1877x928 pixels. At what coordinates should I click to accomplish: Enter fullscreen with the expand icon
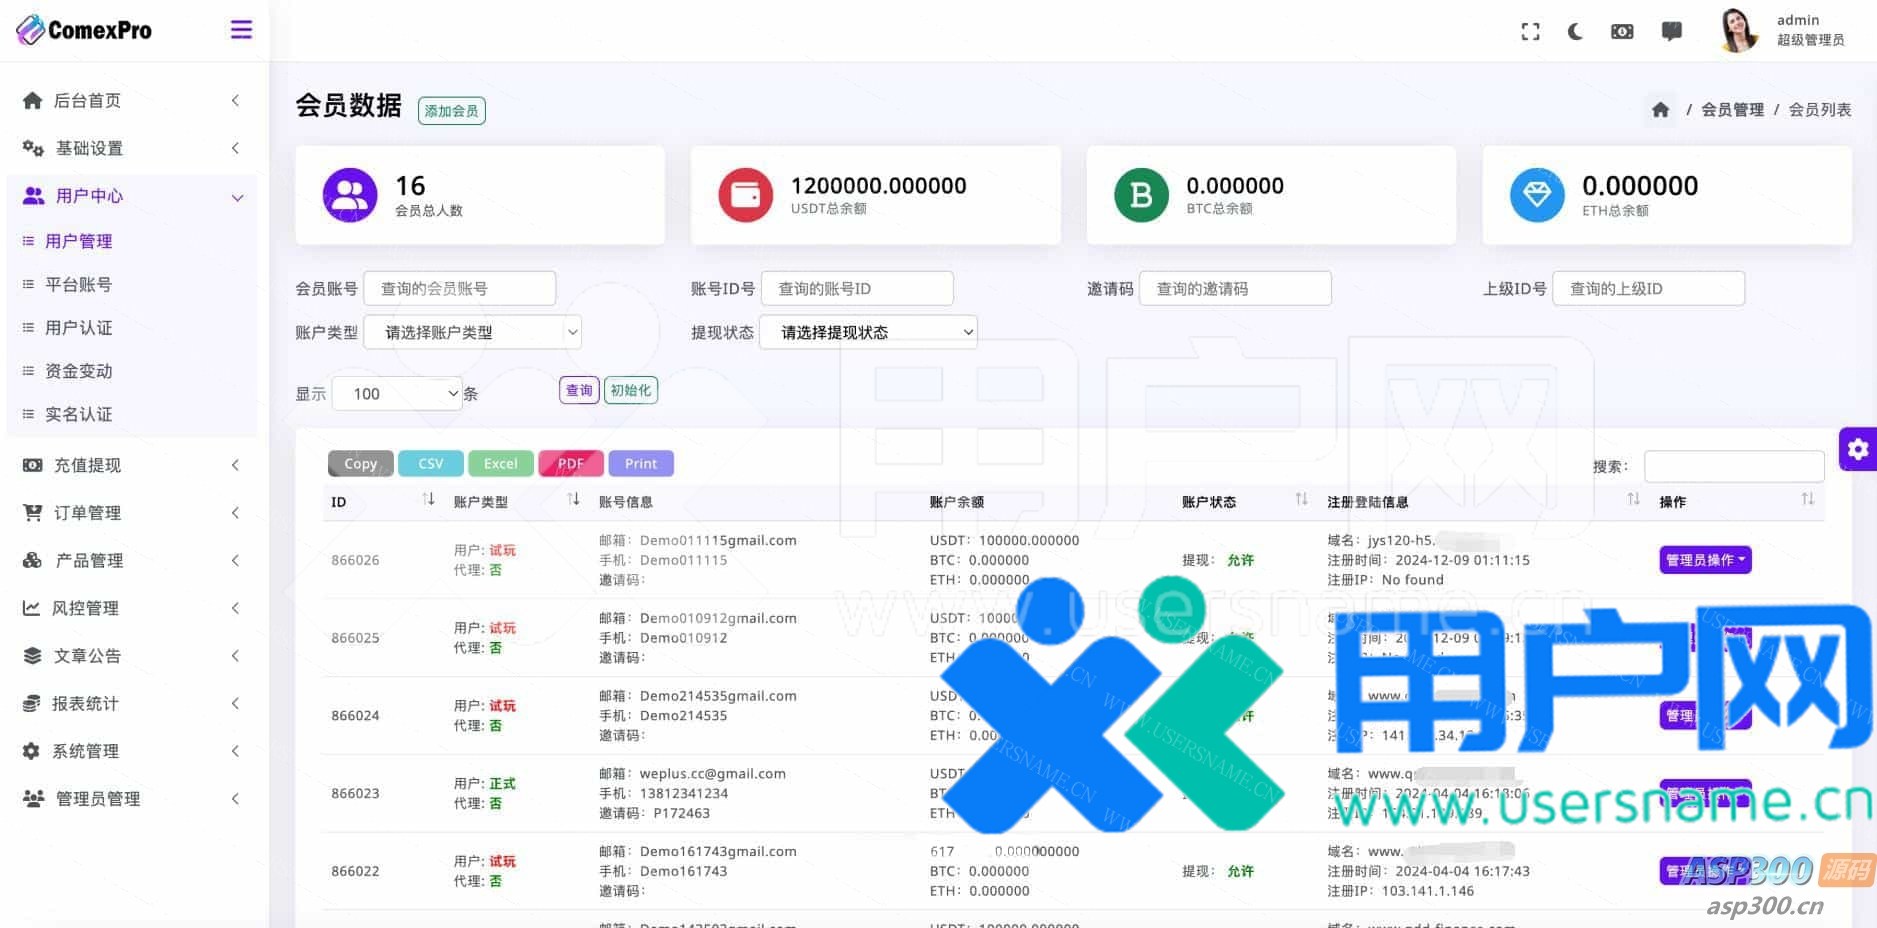(1530, 32)
